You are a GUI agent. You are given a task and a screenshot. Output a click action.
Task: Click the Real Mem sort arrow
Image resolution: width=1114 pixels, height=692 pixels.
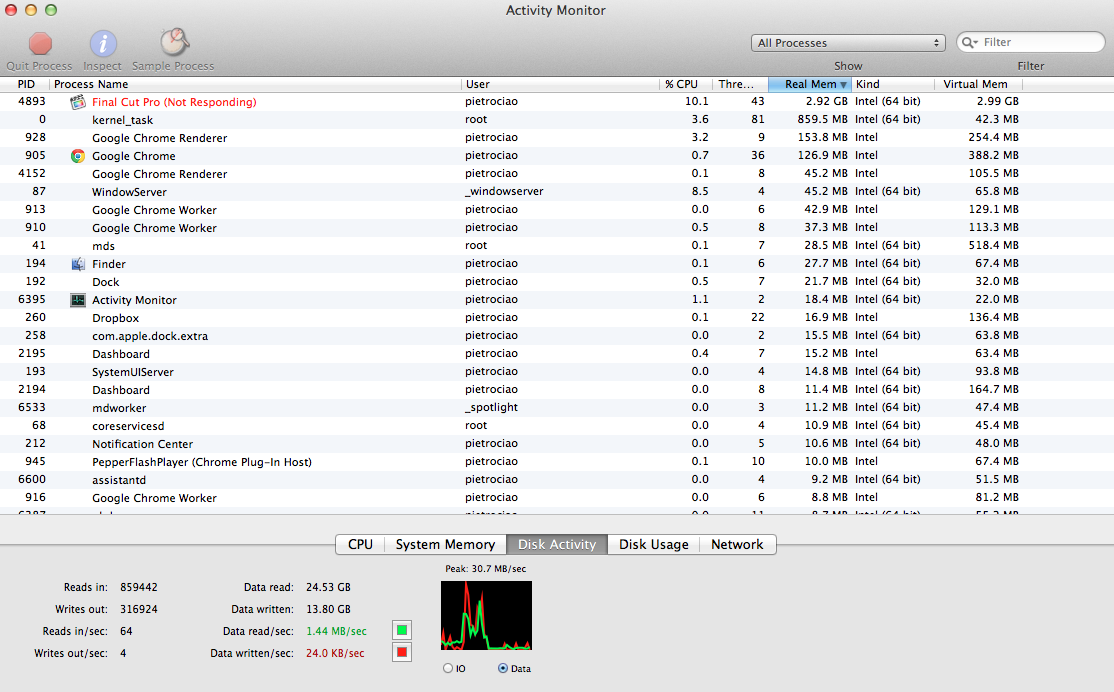point(843,85)
